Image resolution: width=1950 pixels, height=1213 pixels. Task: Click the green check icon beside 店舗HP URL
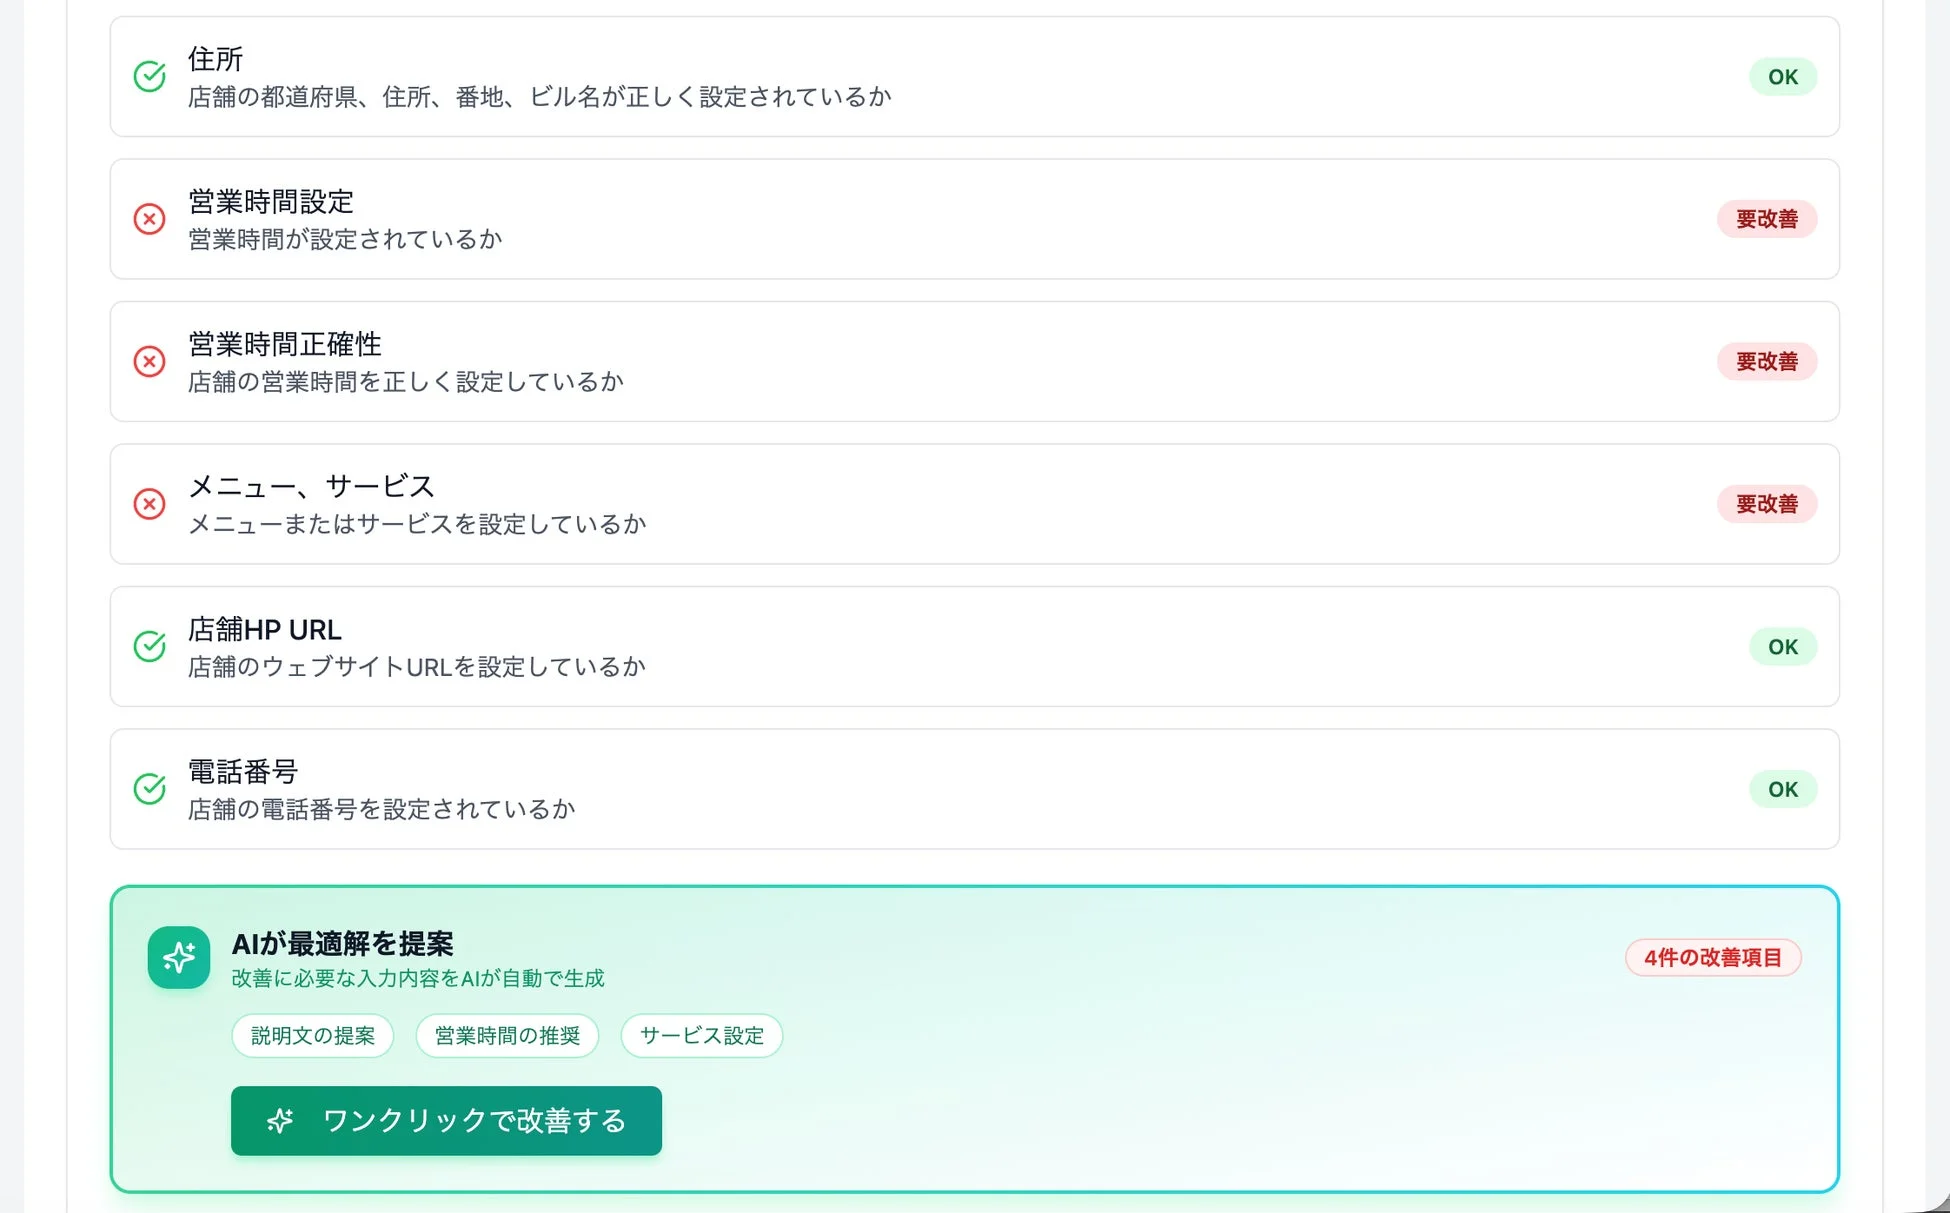click(x=149, y=647)
